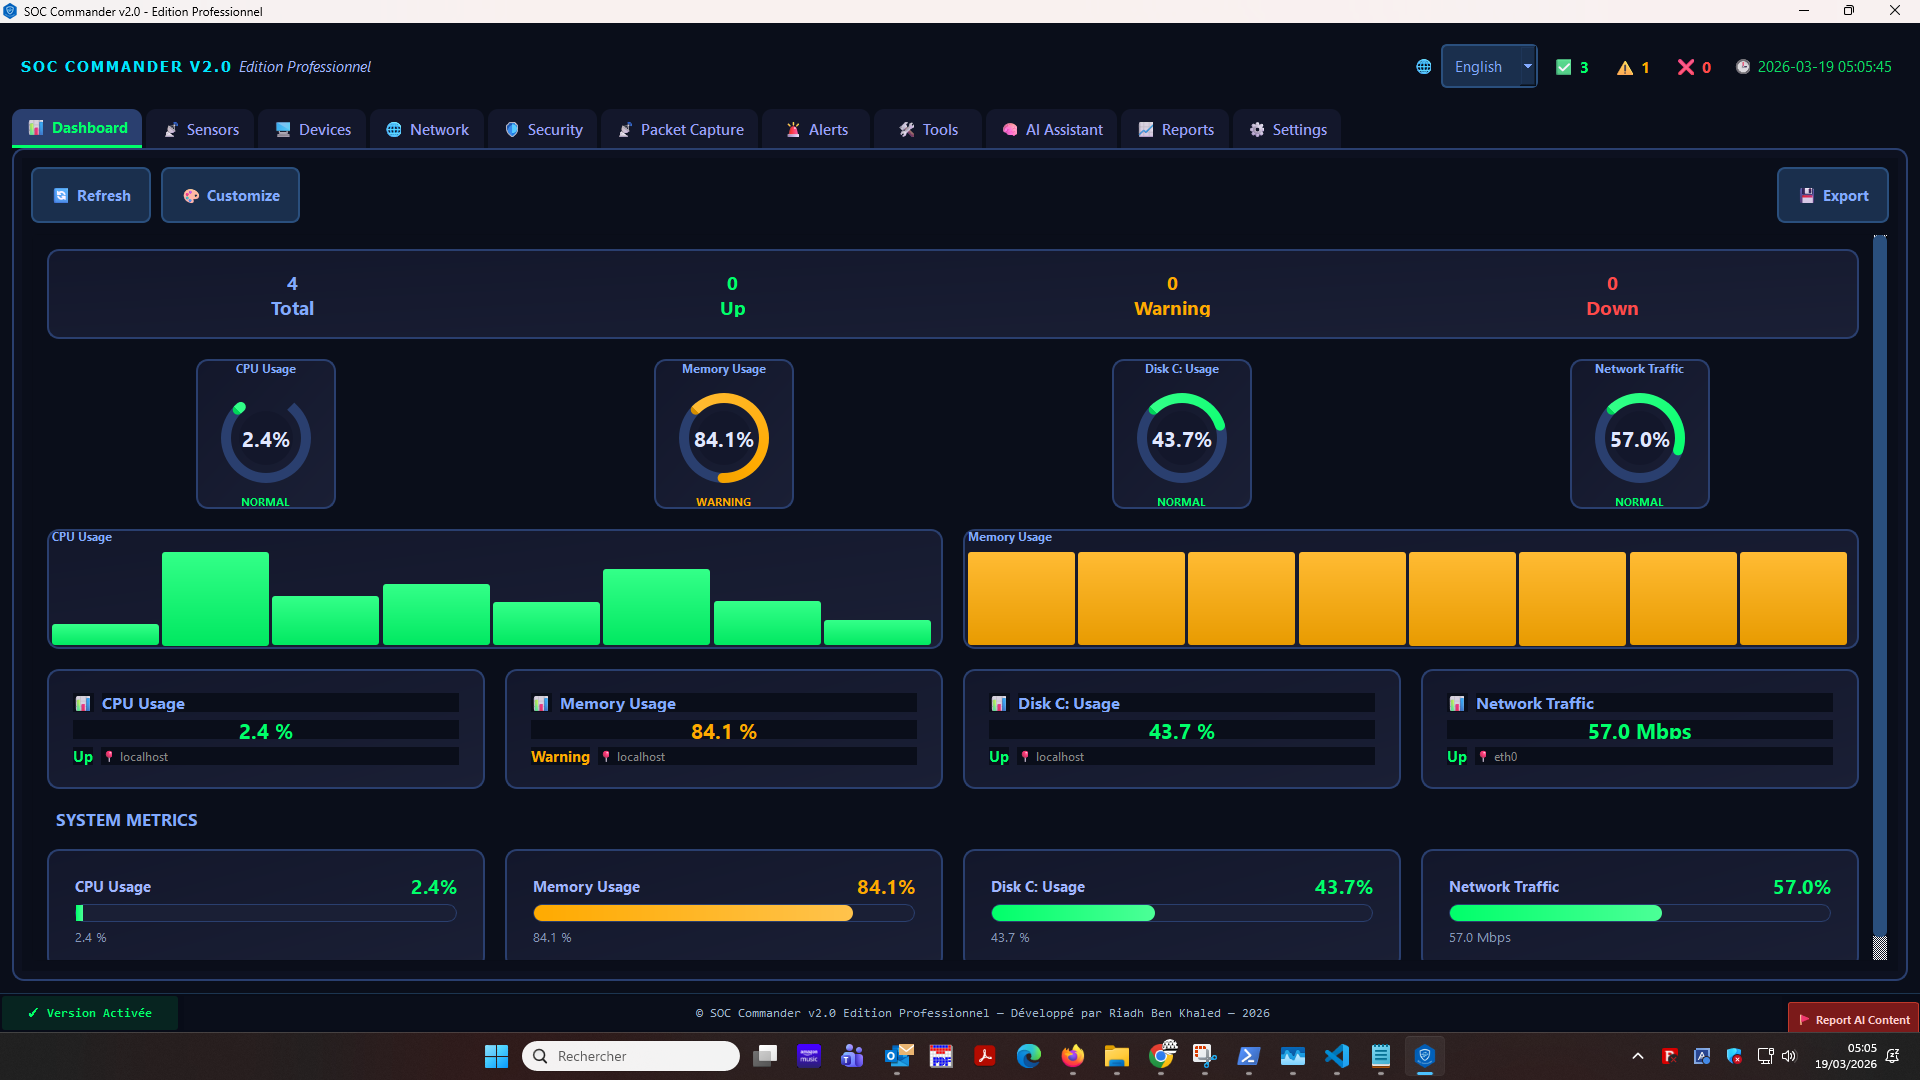Open the Devices tab
1920x1080 pixels.
click(313, 130)
